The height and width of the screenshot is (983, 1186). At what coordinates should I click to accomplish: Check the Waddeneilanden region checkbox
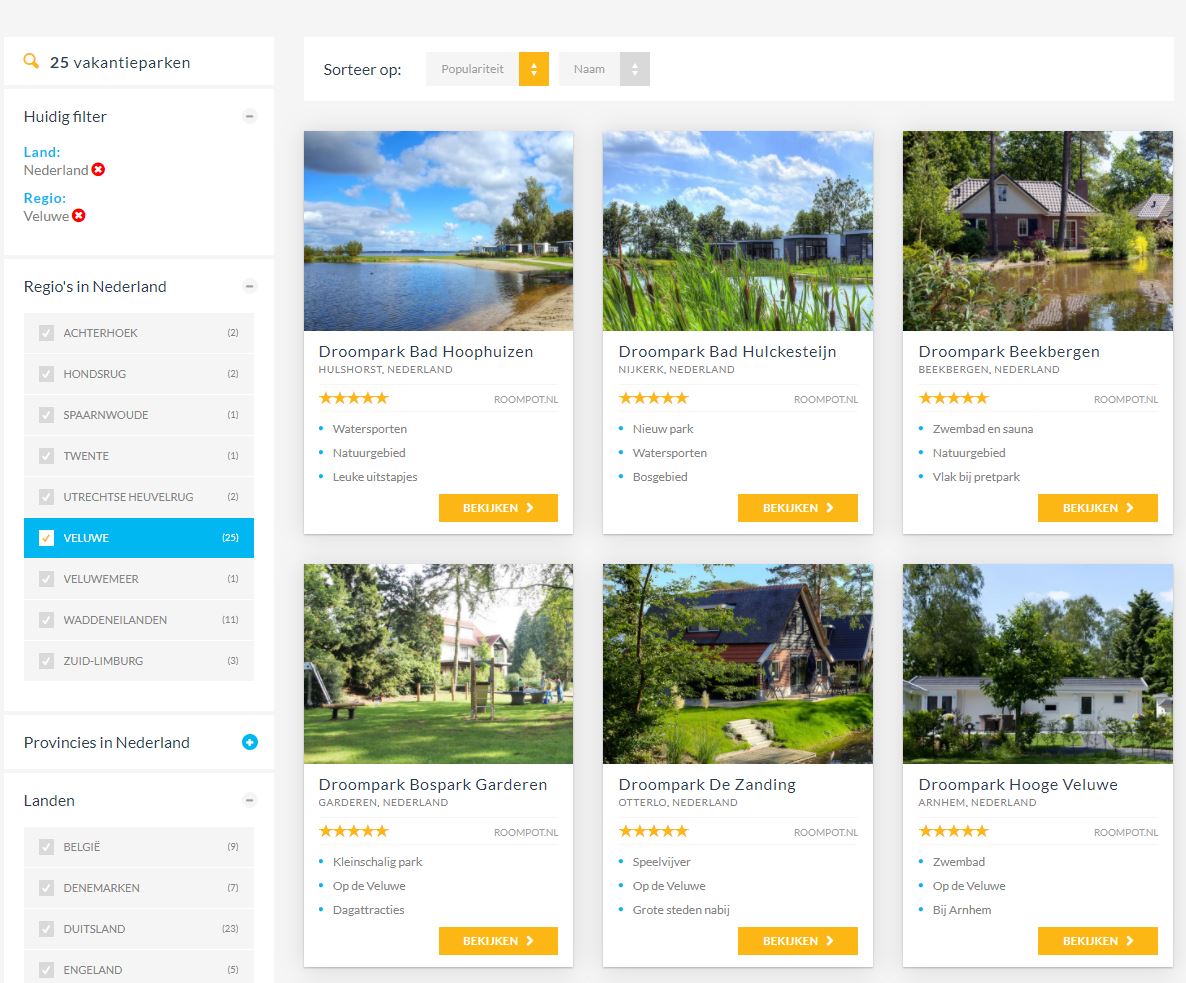click(46, 620)
